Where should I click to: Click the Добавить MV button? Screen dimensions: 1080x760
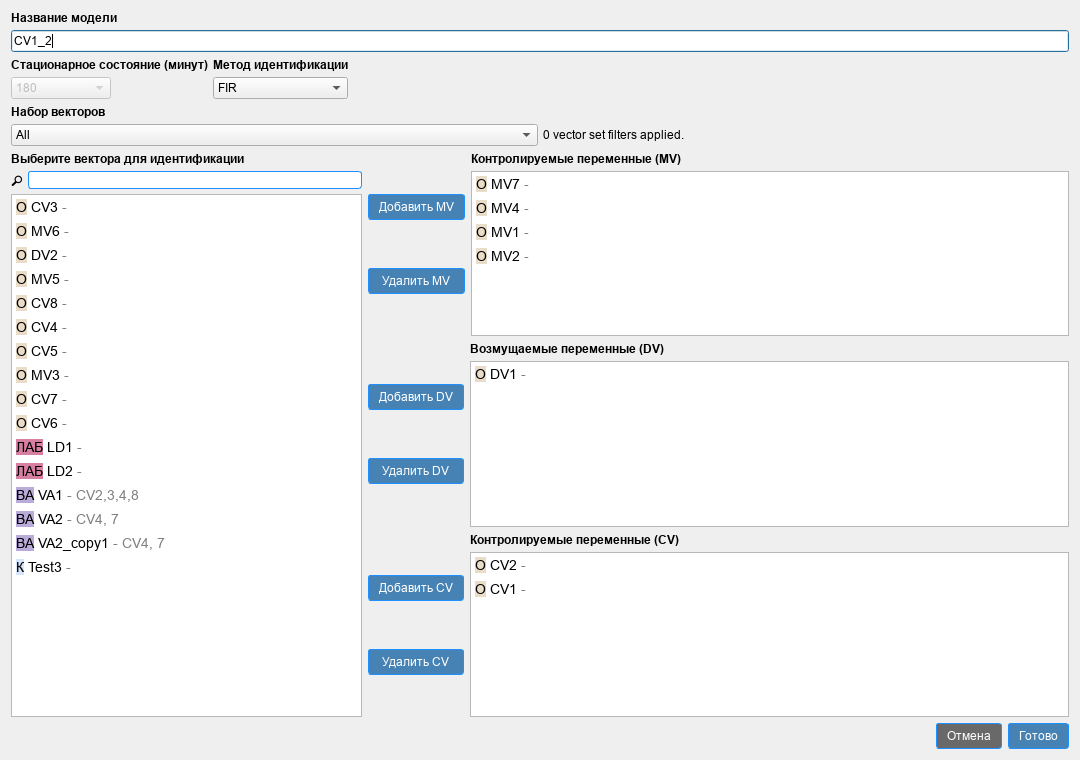pyautogui.click(x=416, y=207)
